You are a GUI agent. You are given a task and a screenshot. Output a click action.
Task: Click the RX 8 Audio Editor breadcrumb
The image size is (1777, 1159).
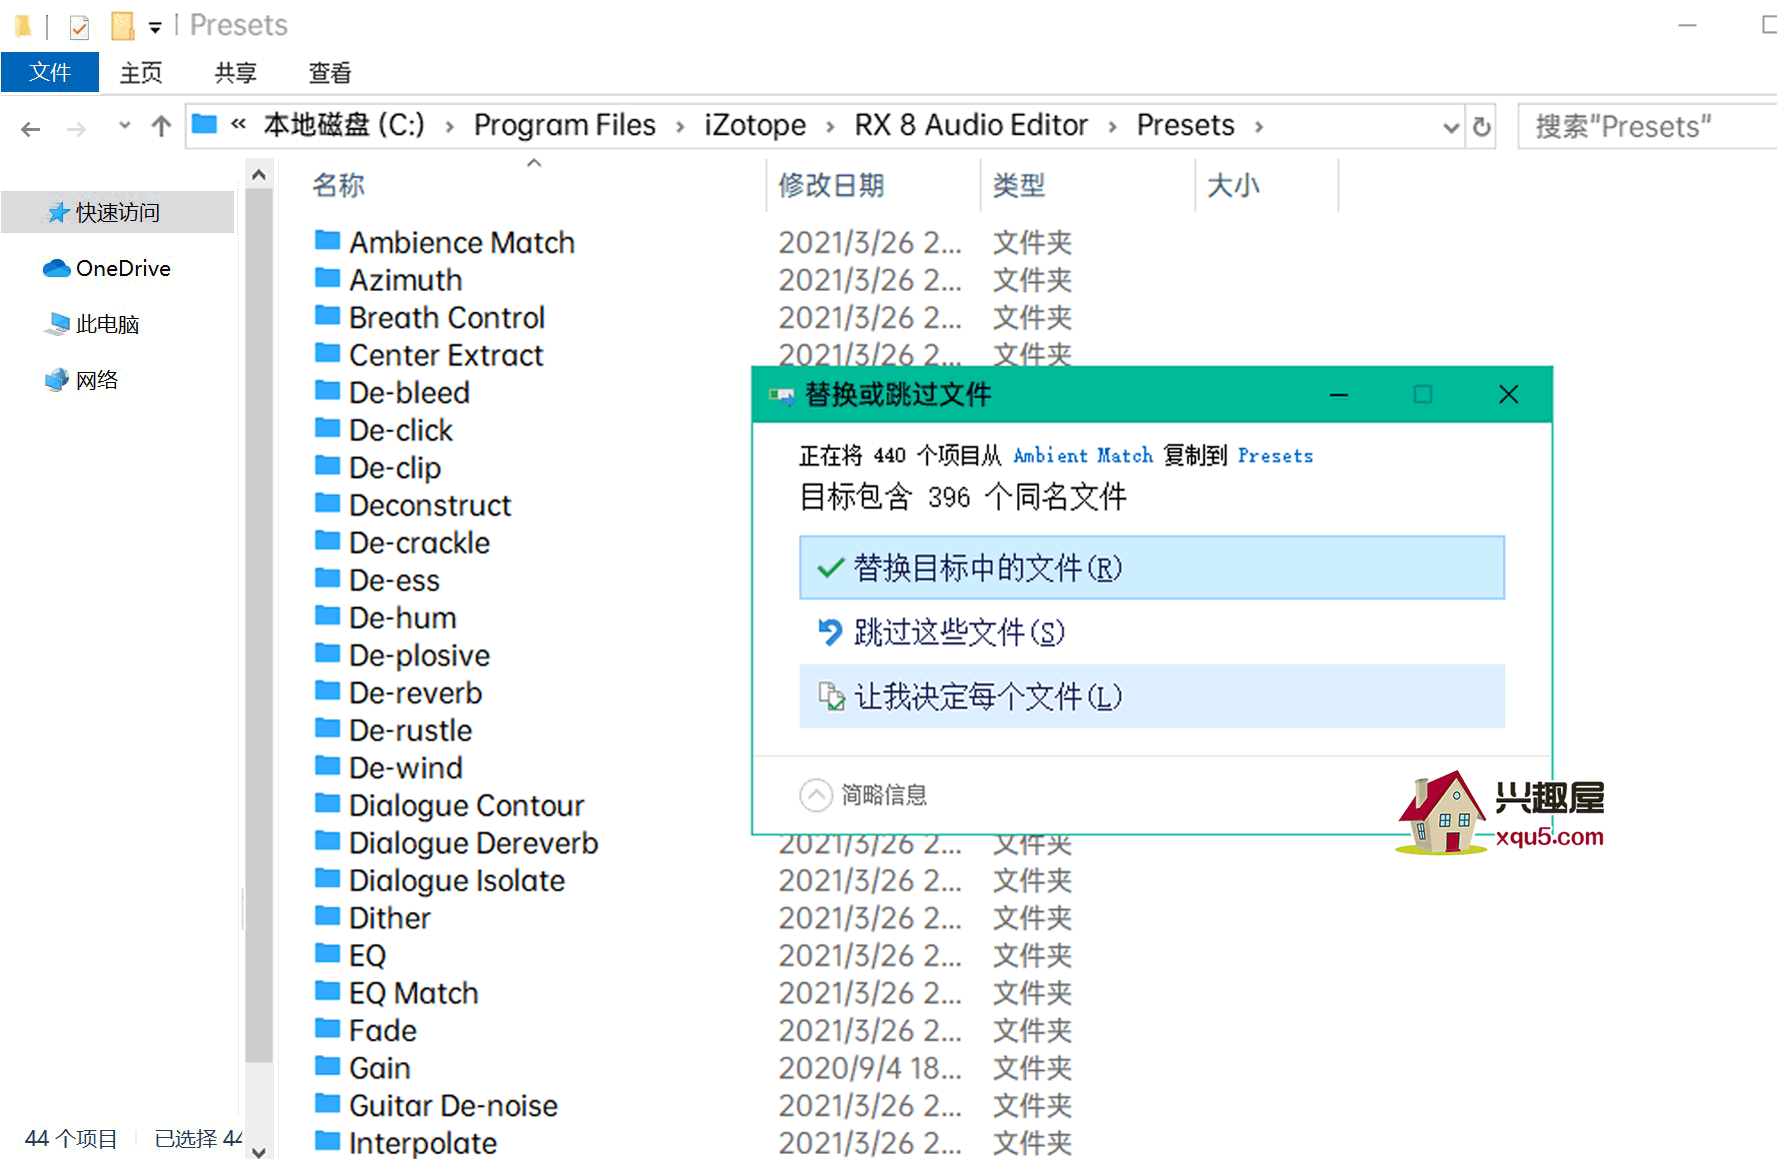click(971, 125)
